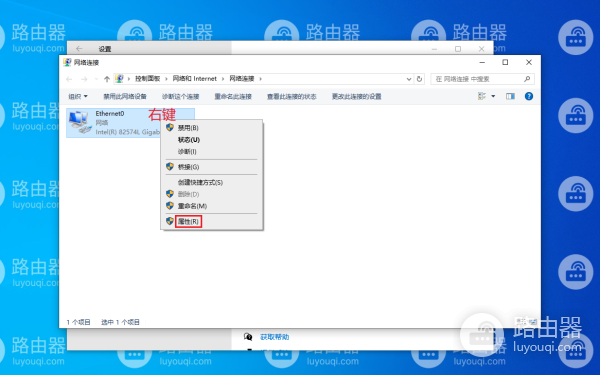Close the 网络连接 window
This screenshot has height=375, width=600.
(529, 62)
